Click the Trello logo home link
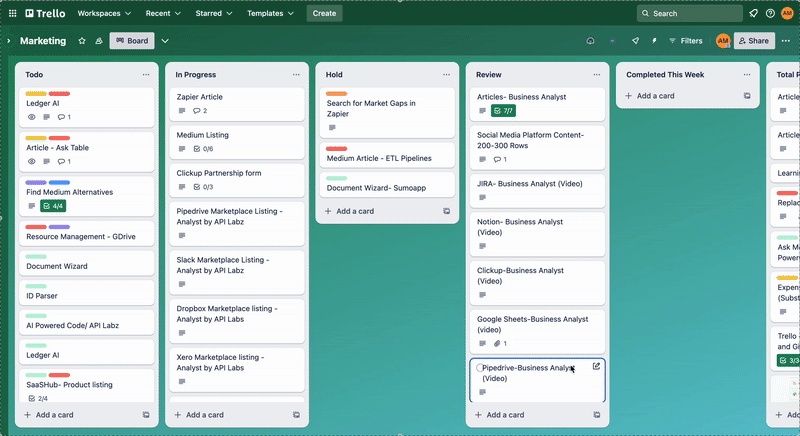Viewport: 800px width, 436px height. pos(45,13)
